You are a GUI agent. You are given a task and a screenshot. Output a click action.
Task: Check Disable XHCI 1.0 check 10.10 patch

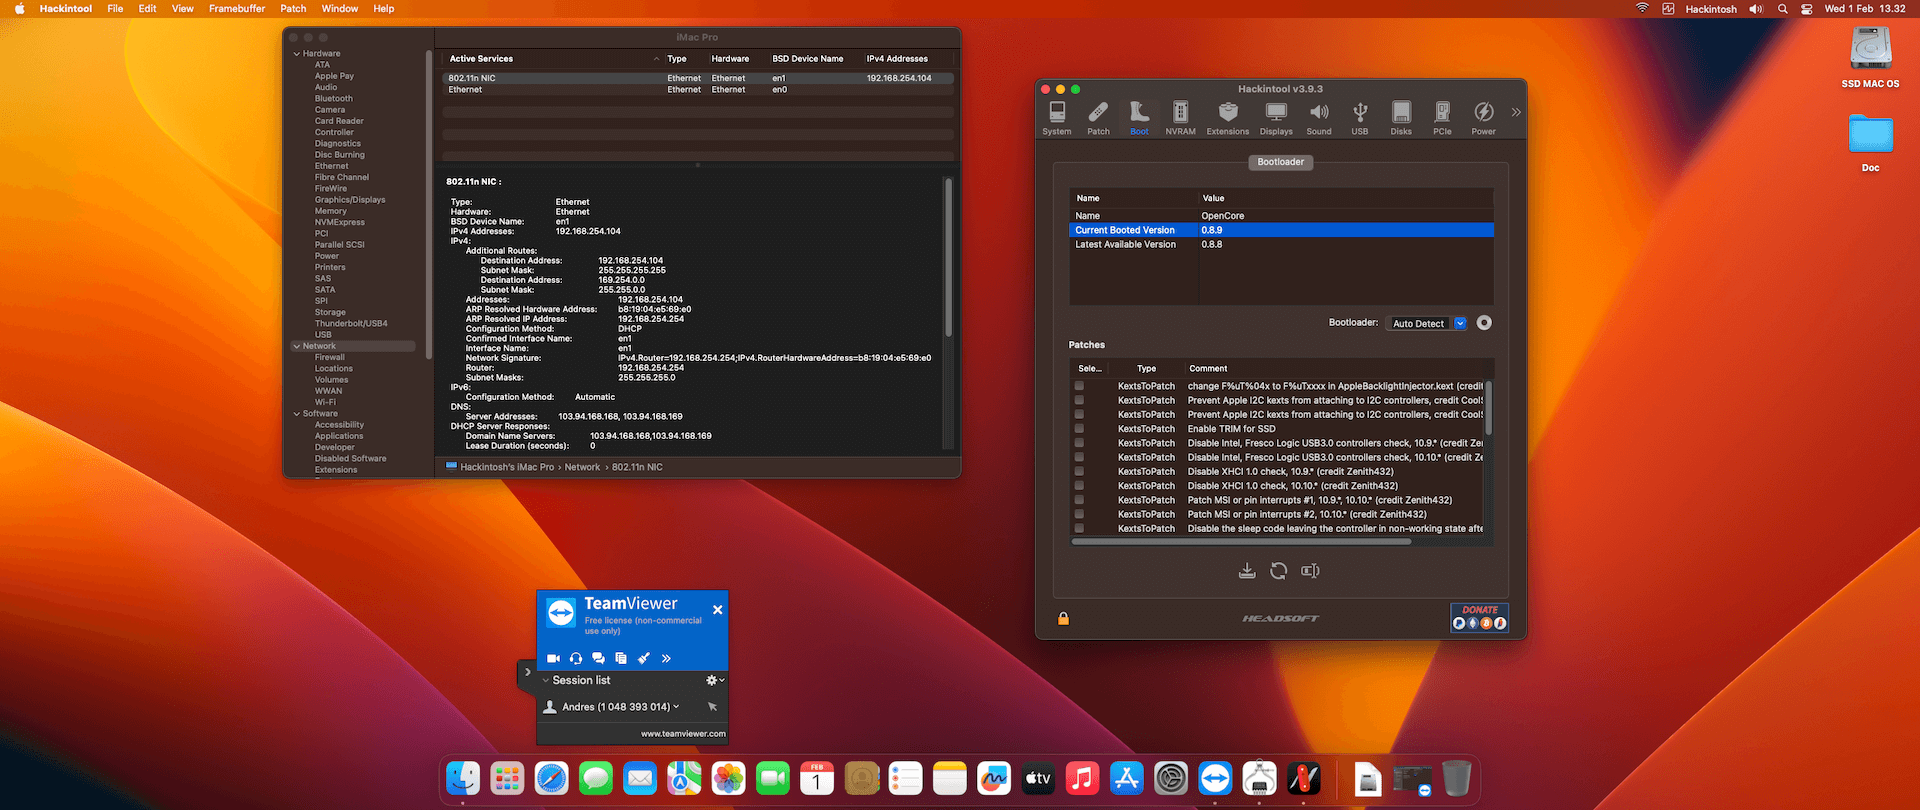1079,486
